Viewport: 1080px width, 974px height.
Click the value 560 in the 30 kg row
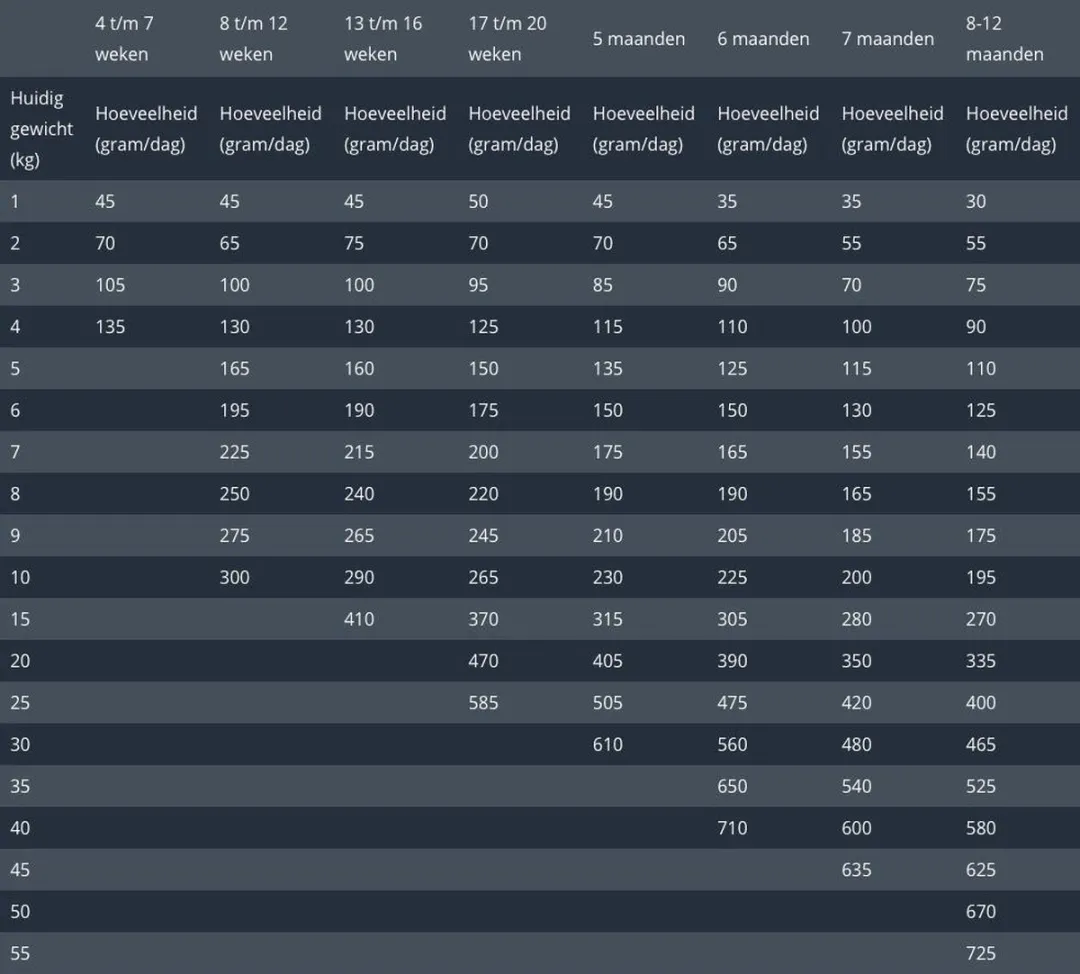pos(732,745)
